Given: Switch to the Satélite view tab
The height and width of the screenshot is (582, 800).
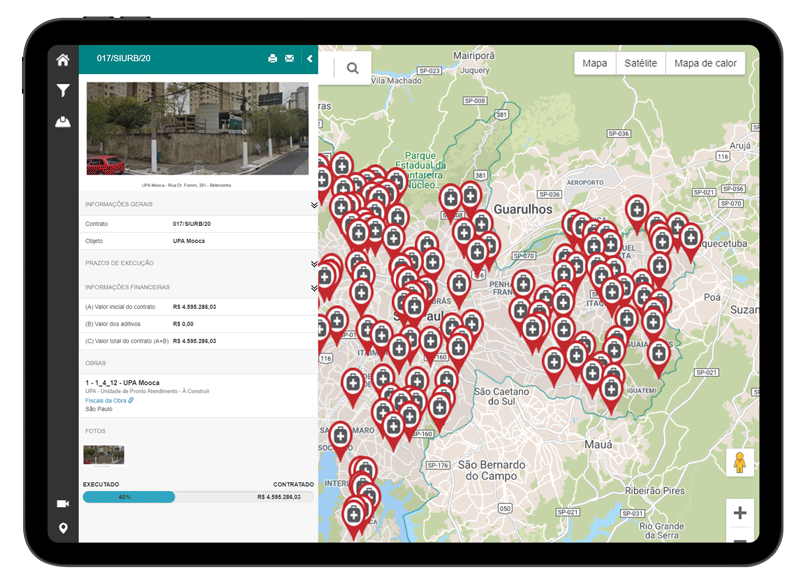Looking at the screenshot, I should (x=641, y=62).
